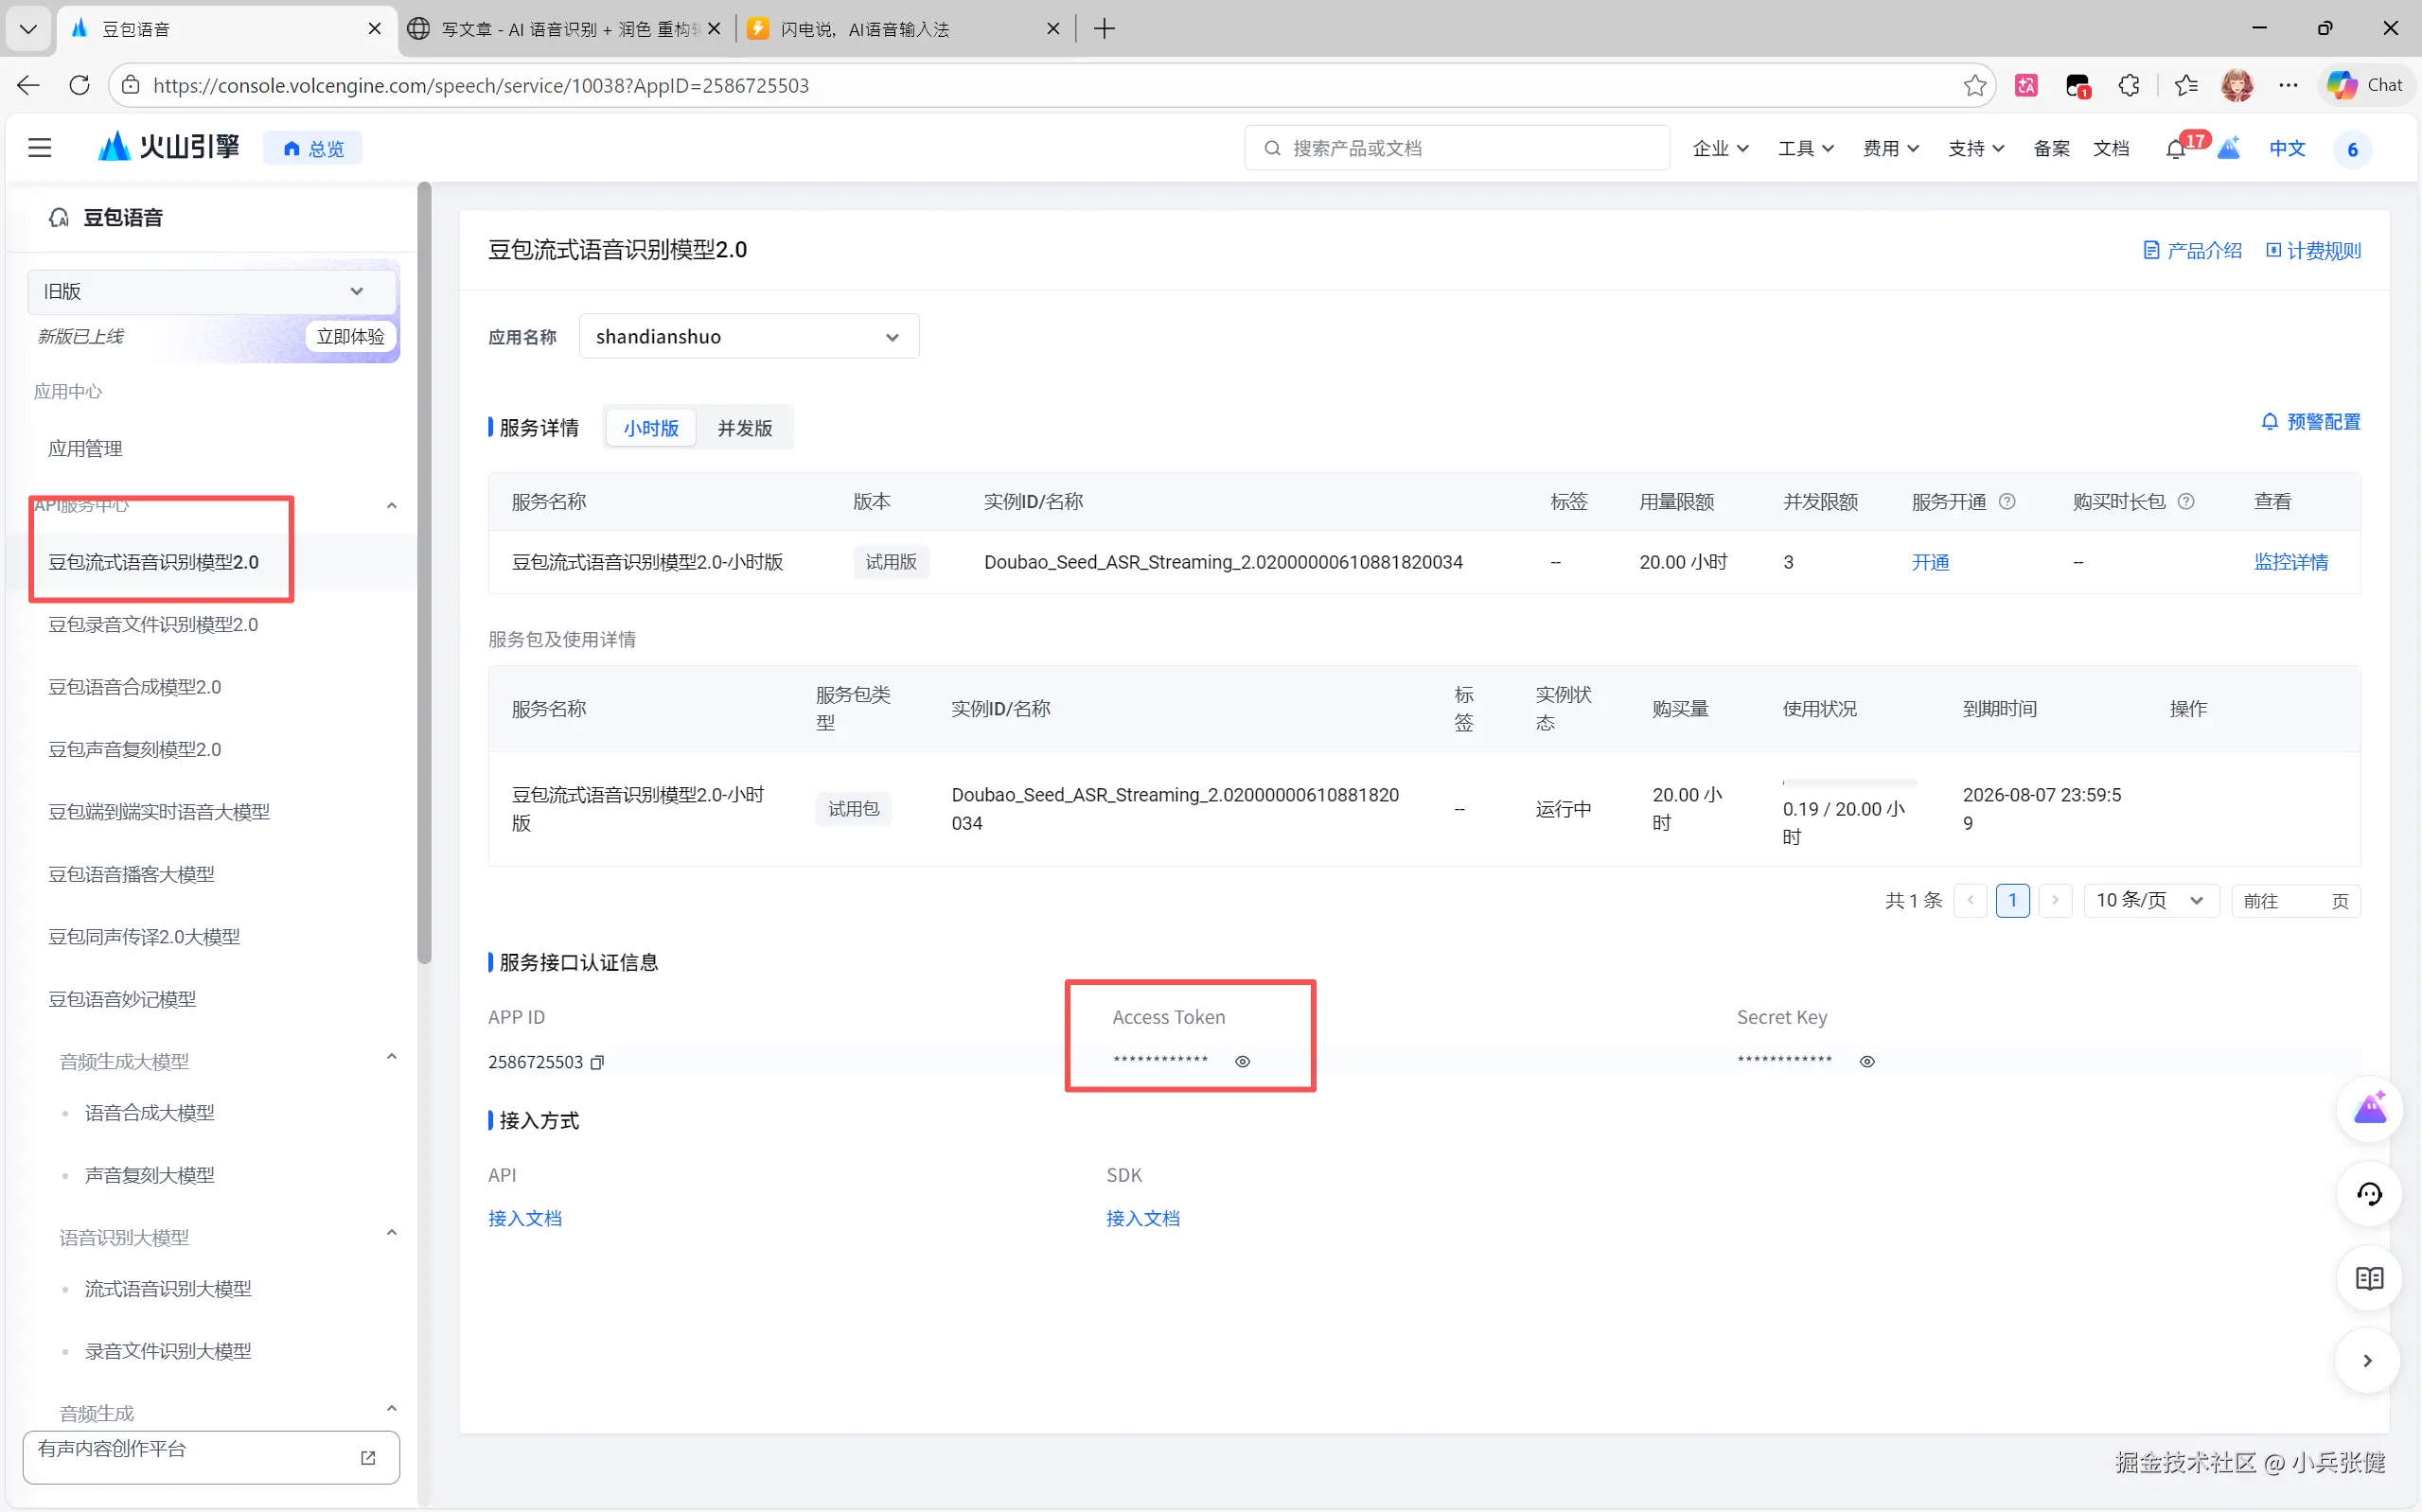
Task: Click the notification bell icon
Action: click(x=2175, y=149)
